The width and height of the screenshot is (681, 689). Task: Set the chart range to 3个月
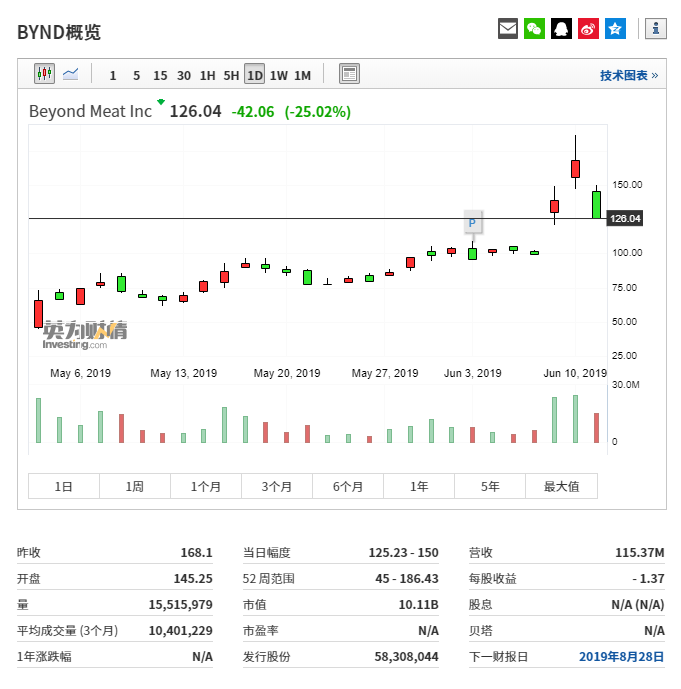(x=277, y=486)
